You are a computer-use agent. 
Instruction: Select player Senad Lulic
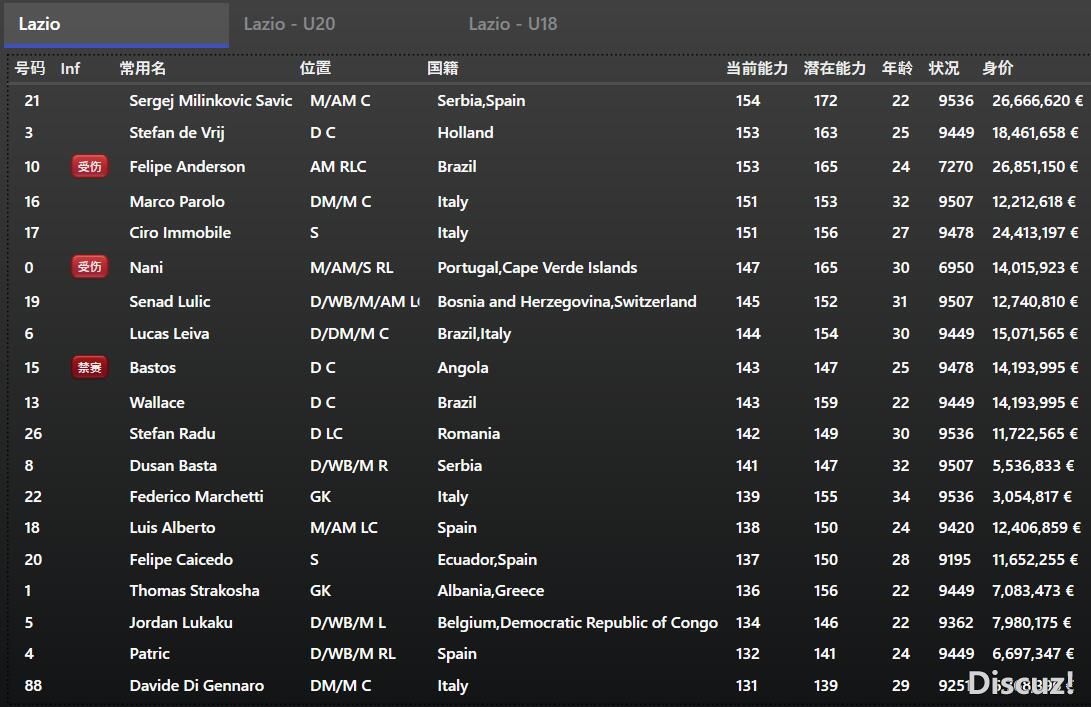click(x=170, y=302)
